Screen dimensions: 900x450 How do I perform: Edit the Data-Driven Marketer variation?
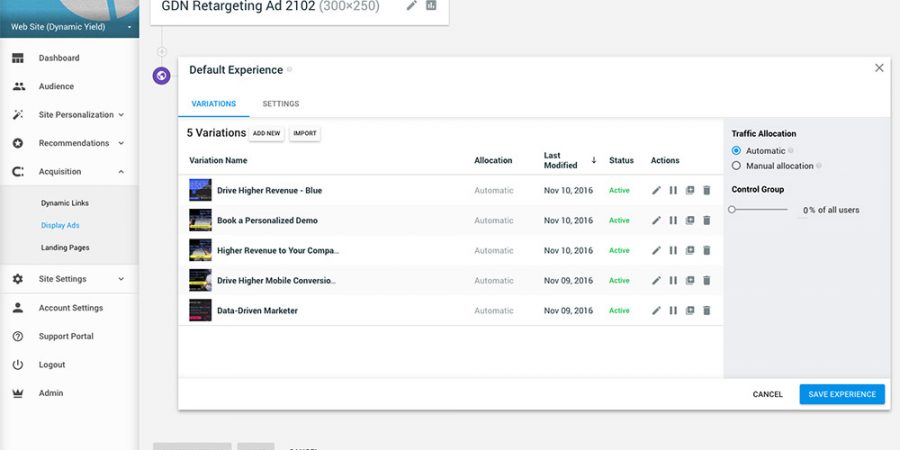[x=656, y=311]
